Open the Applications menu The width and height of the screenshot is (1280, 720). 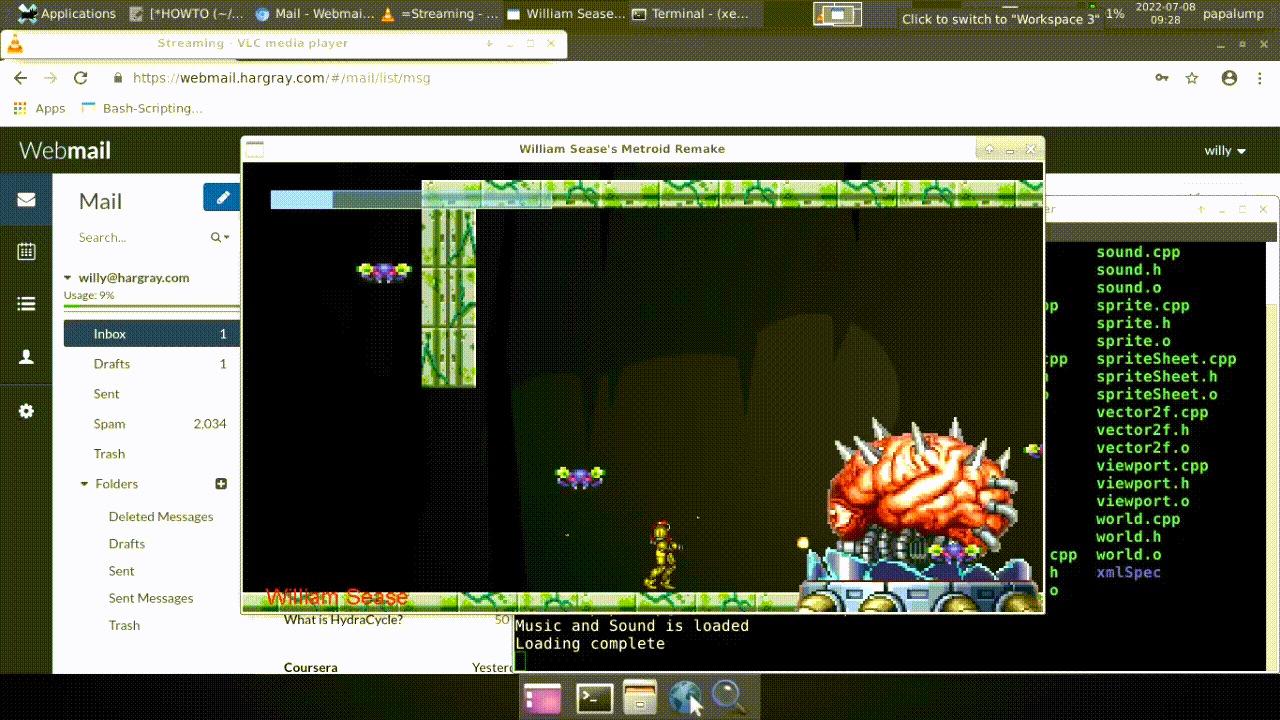[x=67, y=14]
